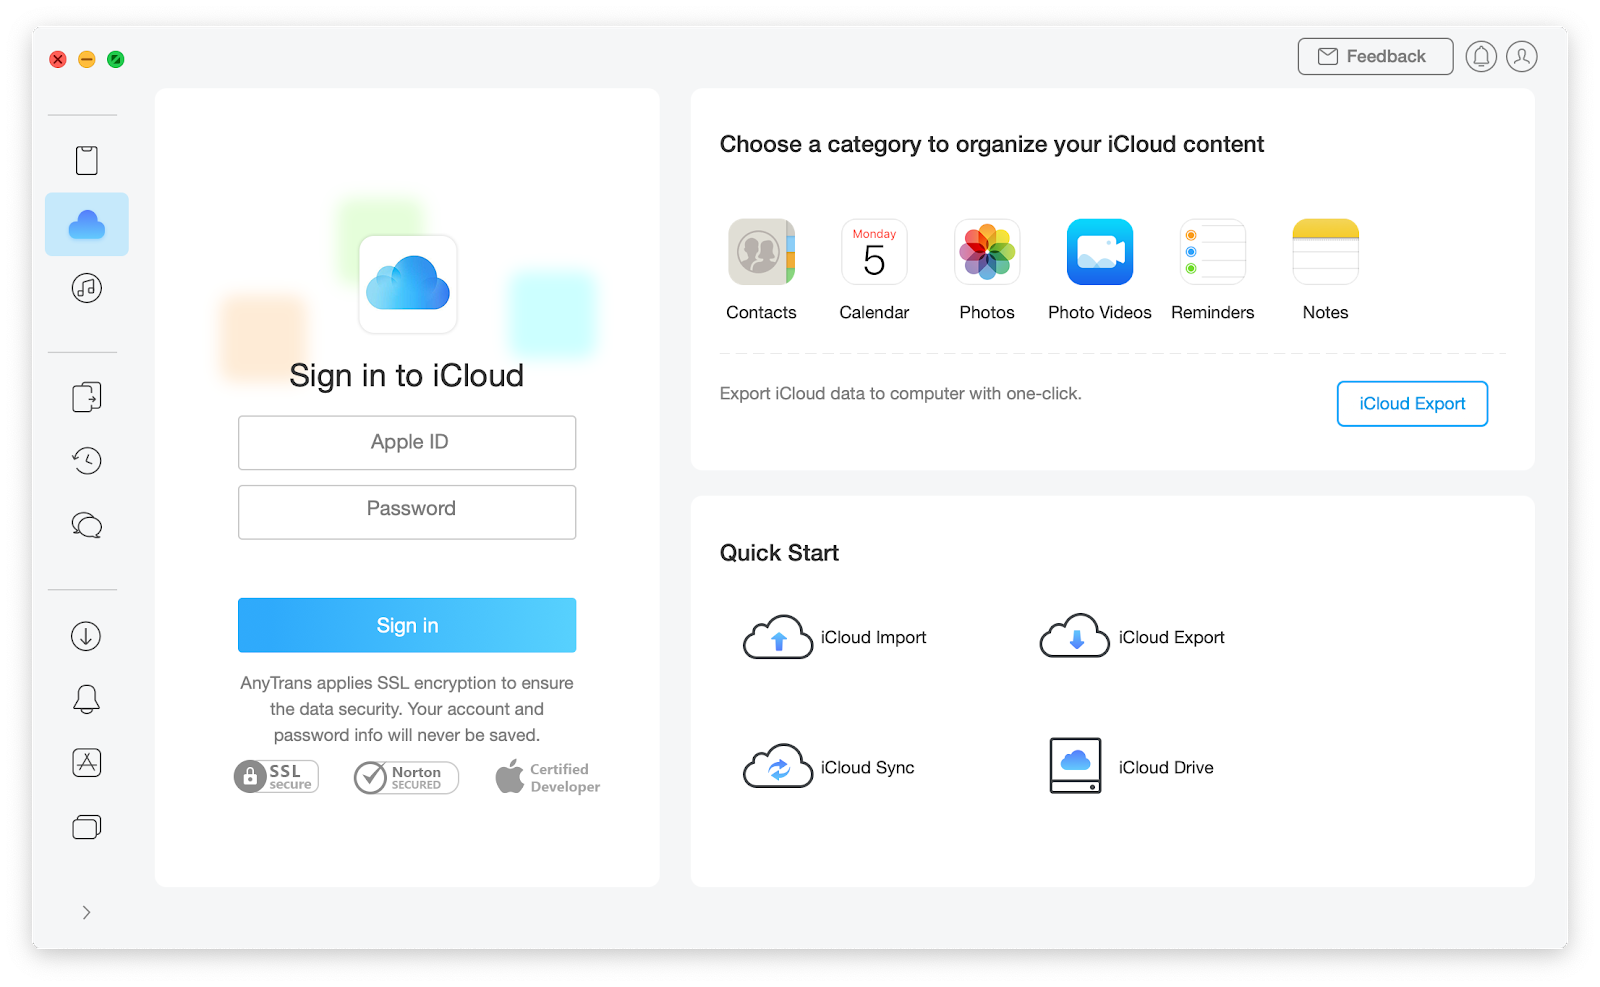1600x987 pixels.
Task: Click the blue Sign in button
Action: point(407,625)
